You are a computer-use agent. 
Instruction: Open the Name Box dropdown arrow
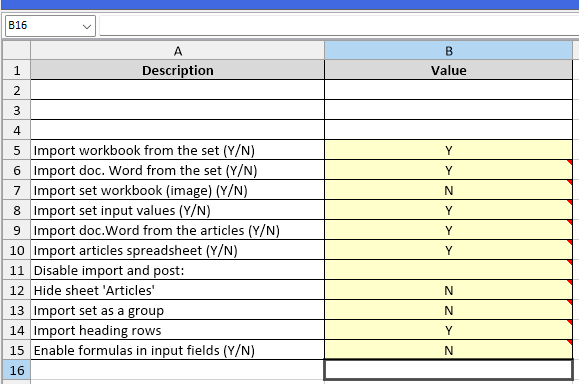point(87,26)
